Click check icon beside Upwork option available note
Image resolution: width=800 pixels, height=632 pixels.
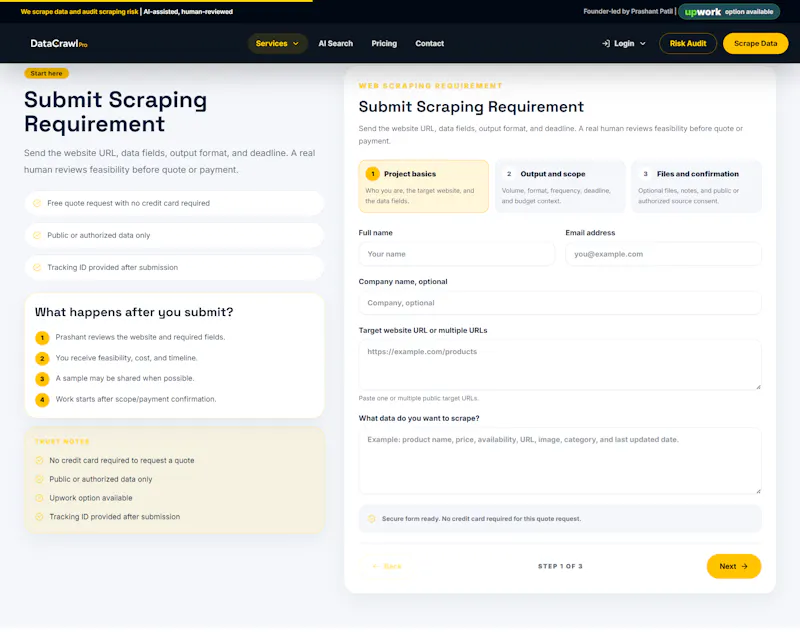(x=39, y=498)
